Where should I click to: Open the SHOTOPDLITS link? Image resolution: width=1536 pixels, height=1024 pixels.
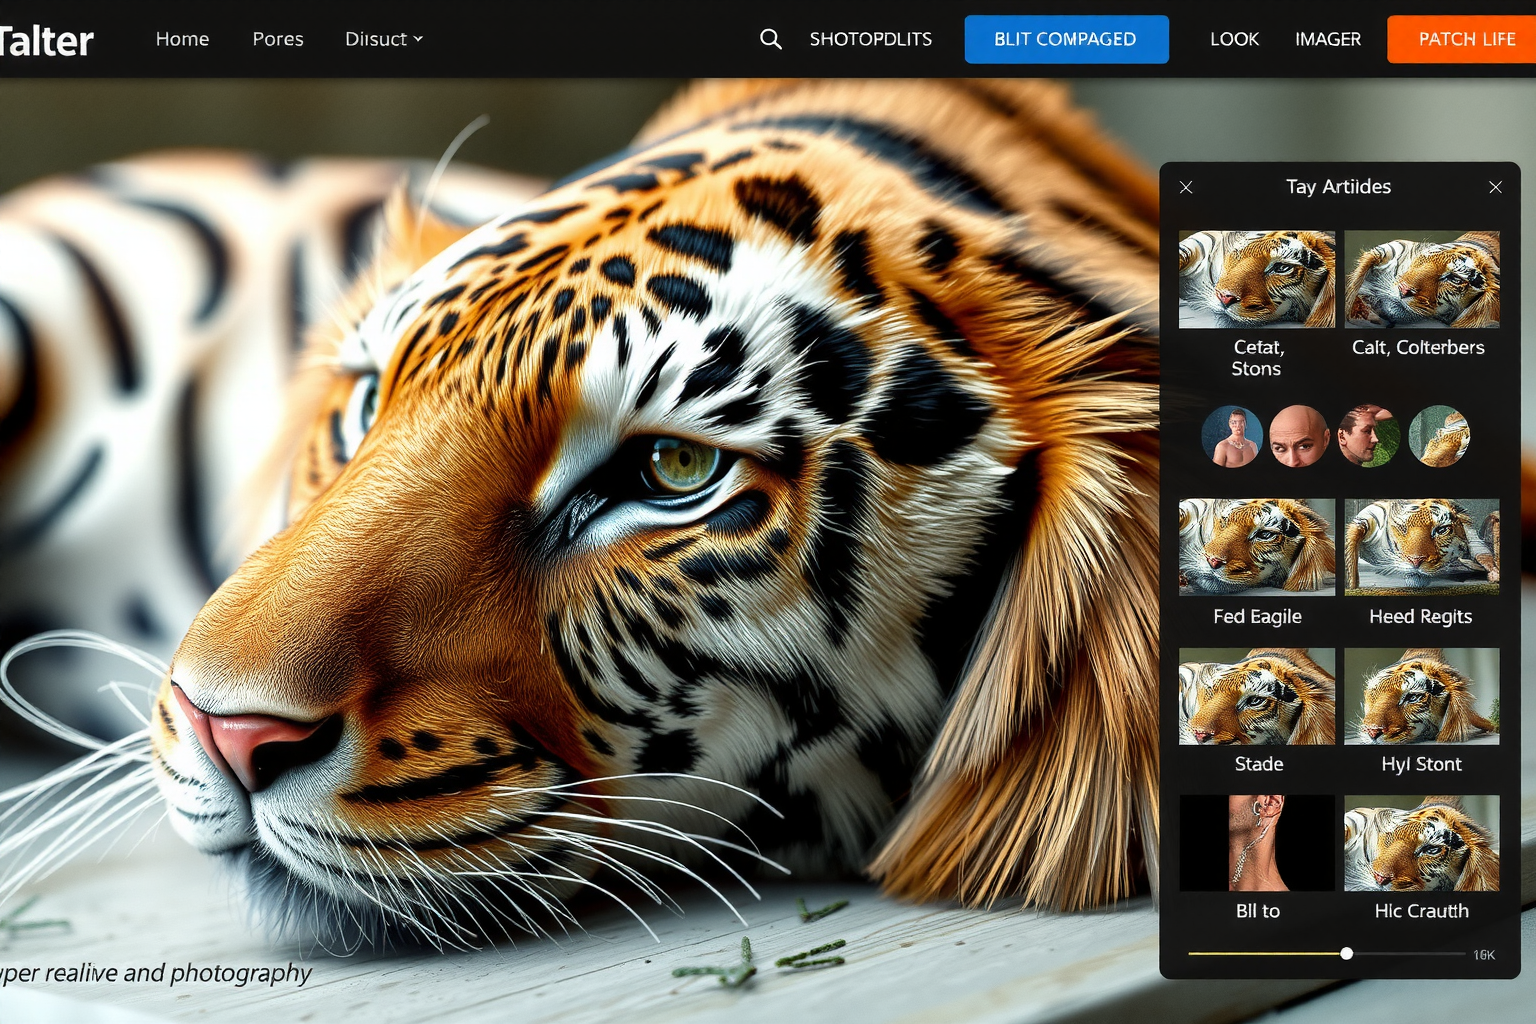(x=870, y=39)
